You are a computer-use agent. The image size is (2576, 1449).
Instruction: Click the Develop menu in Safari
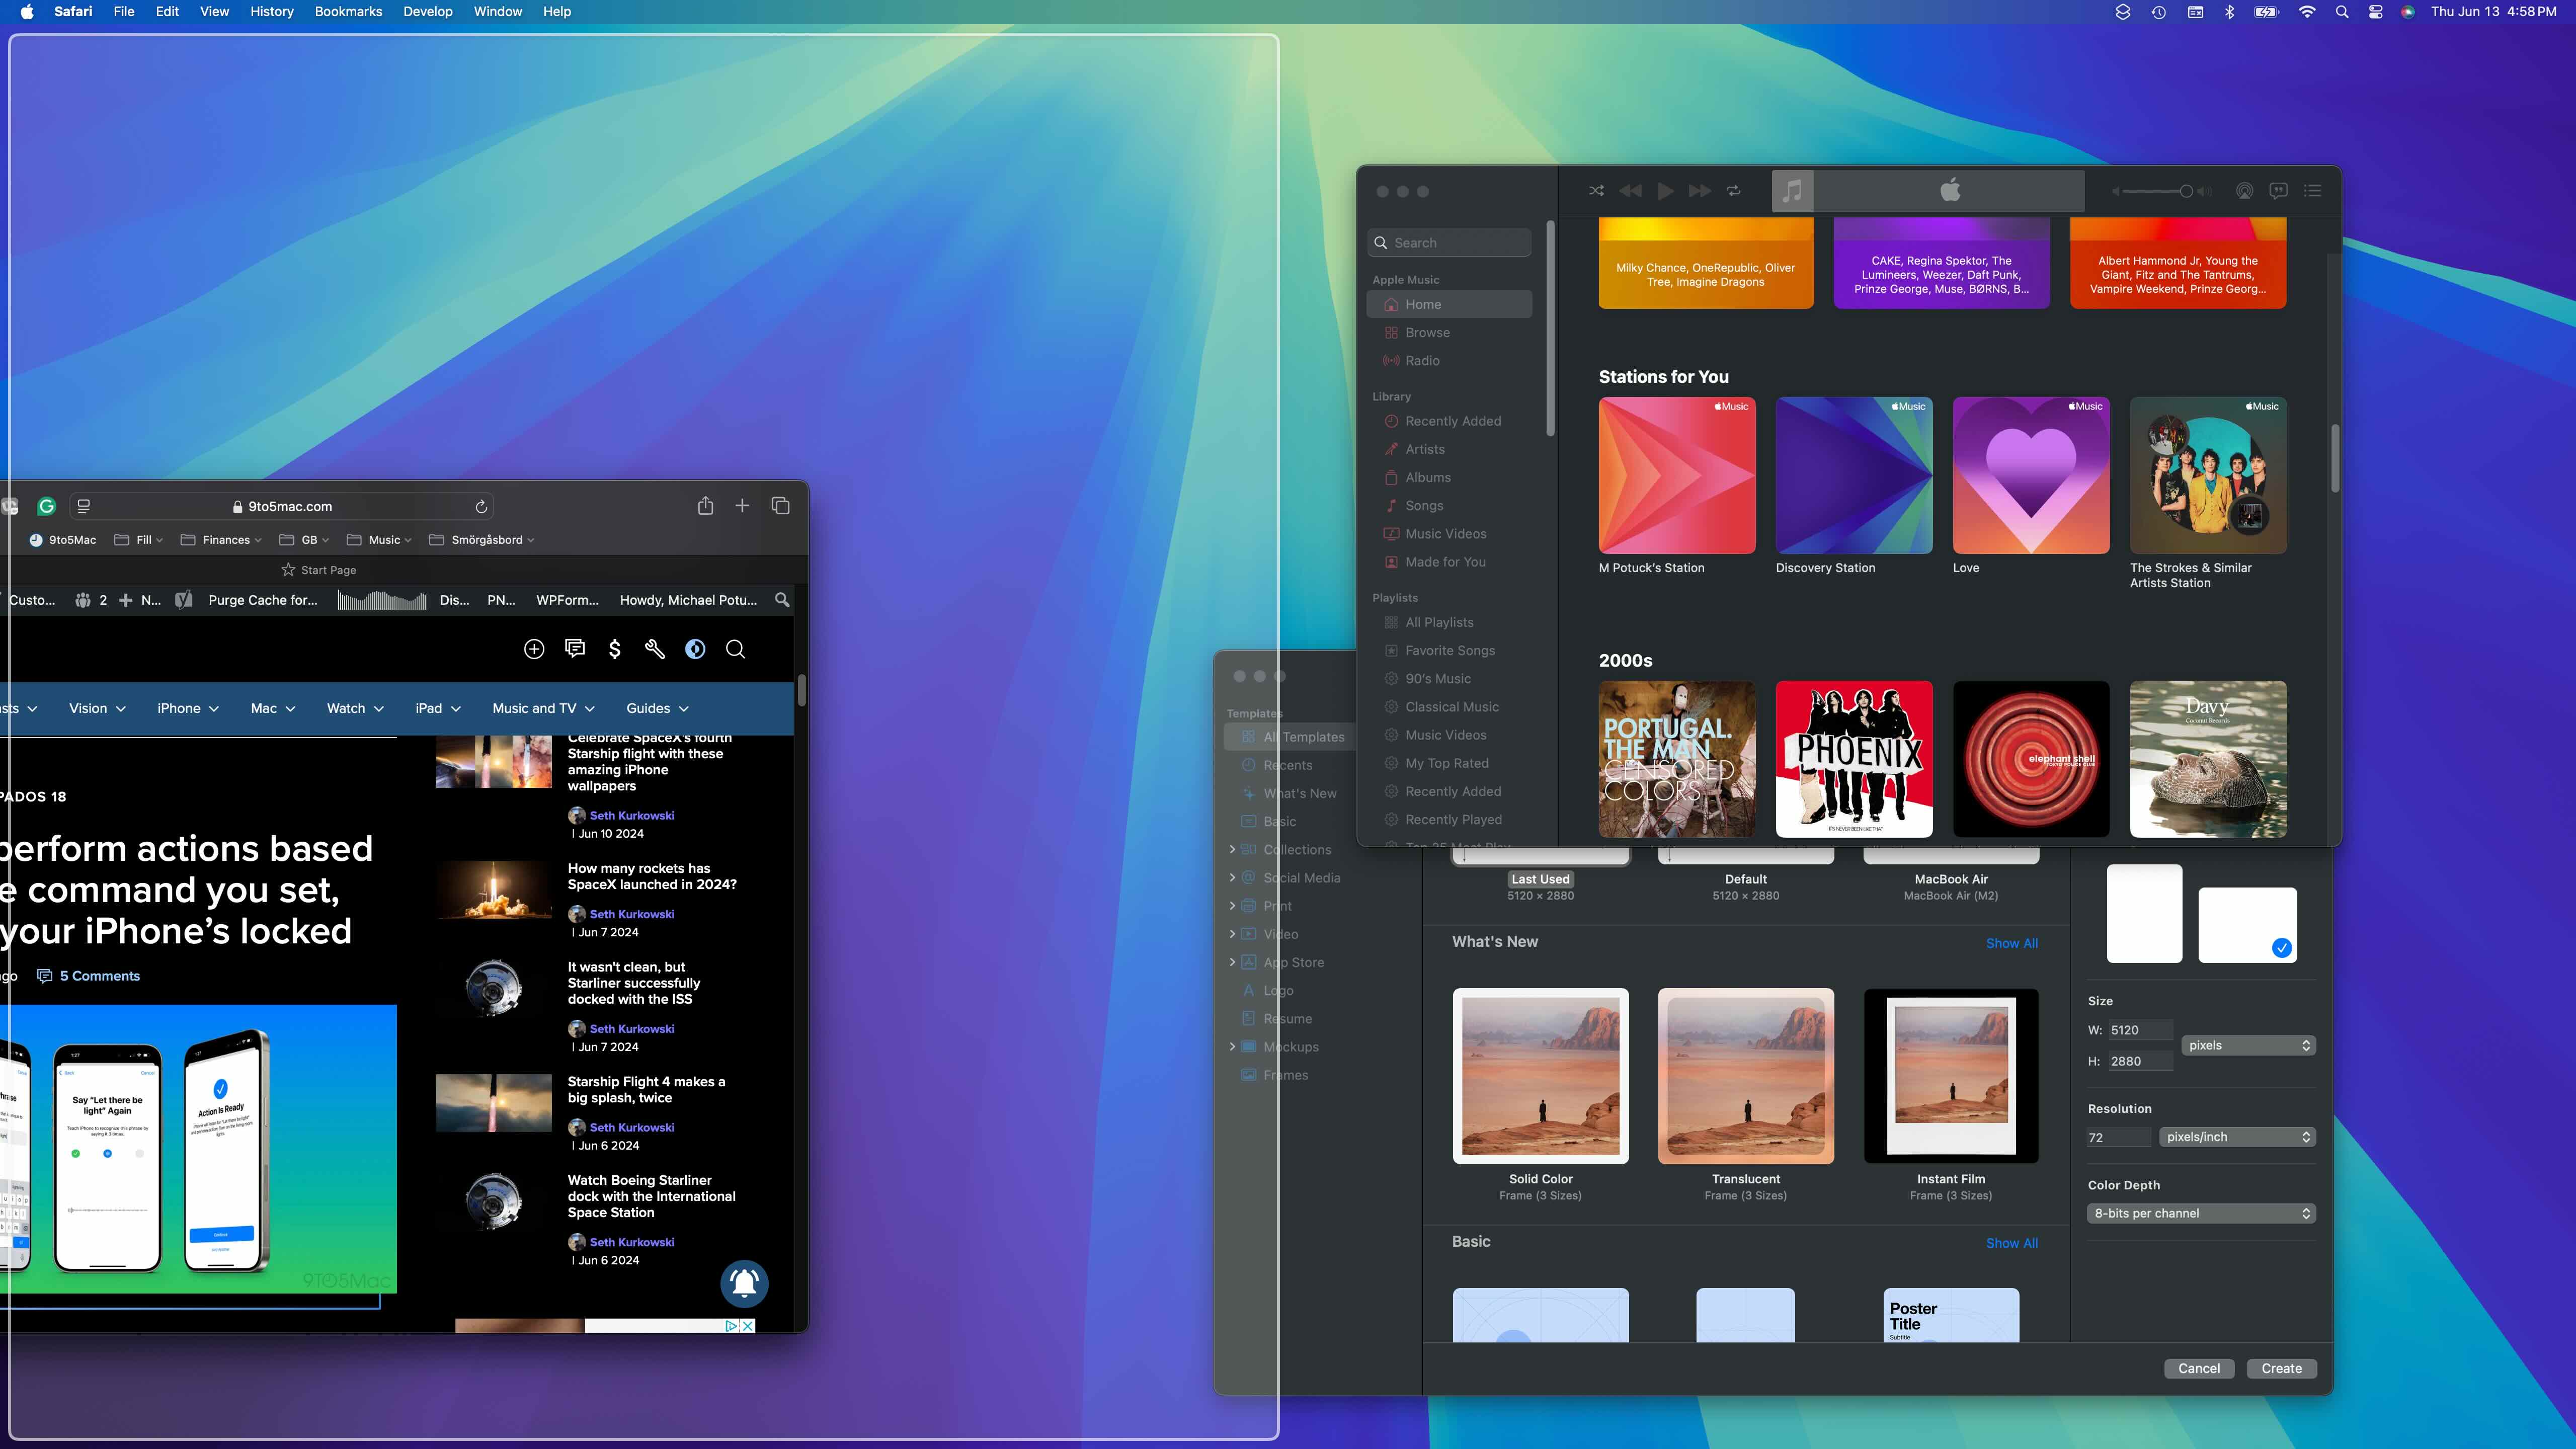pos(426,13)
